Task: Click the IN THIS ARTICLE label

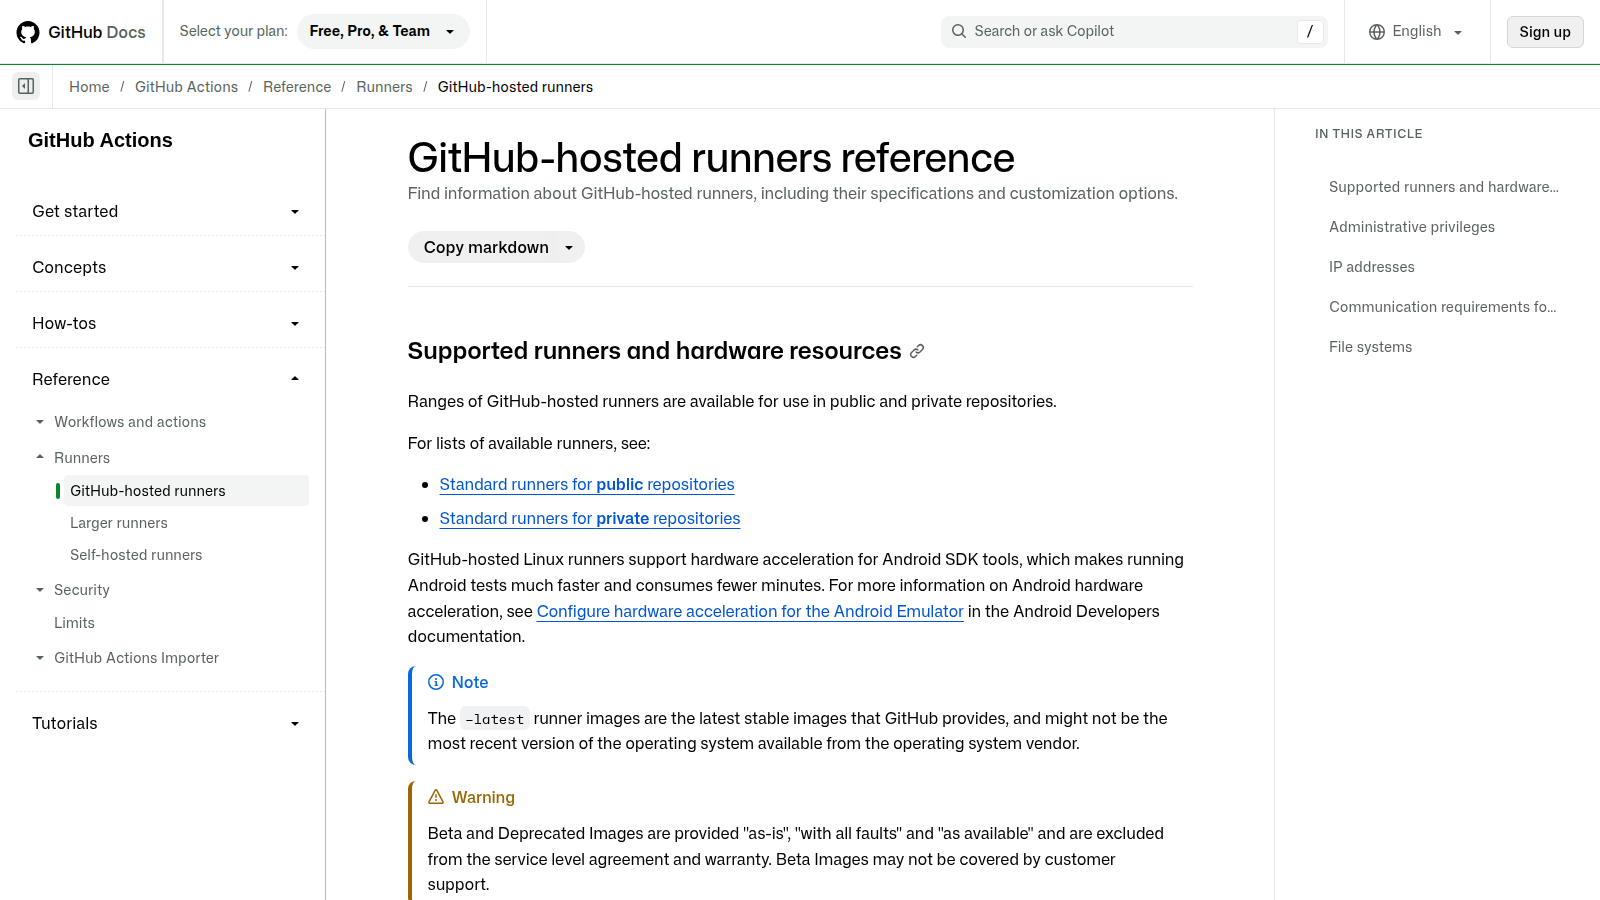Action: click(1369, 134)
